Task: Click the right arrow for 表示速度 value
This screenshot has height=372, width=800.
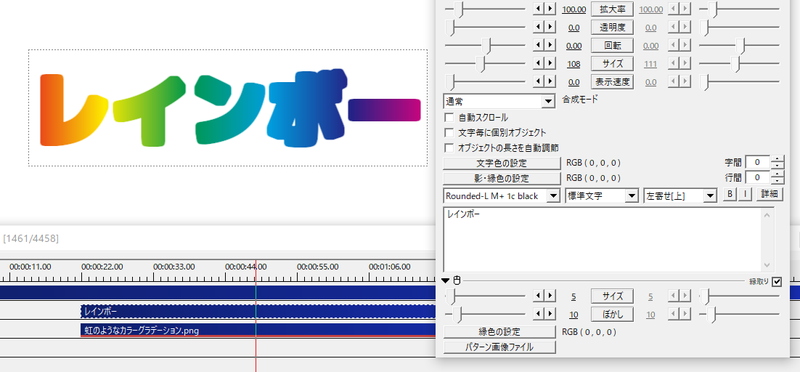Action: [x=550, y=82]
